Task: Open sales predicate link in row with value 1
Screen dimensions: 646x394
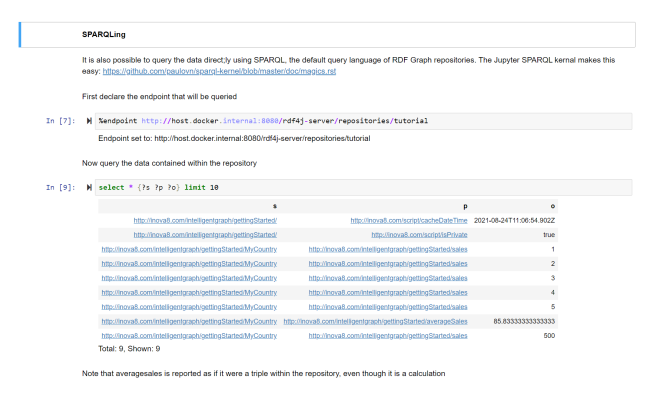Action: point(388,249)
